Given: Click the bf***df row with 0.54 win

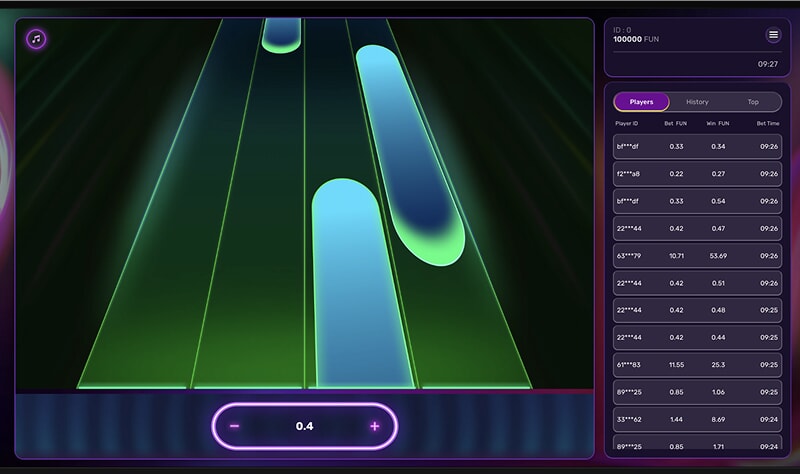Looking at the screenshot, I should [x=697, y=201].
